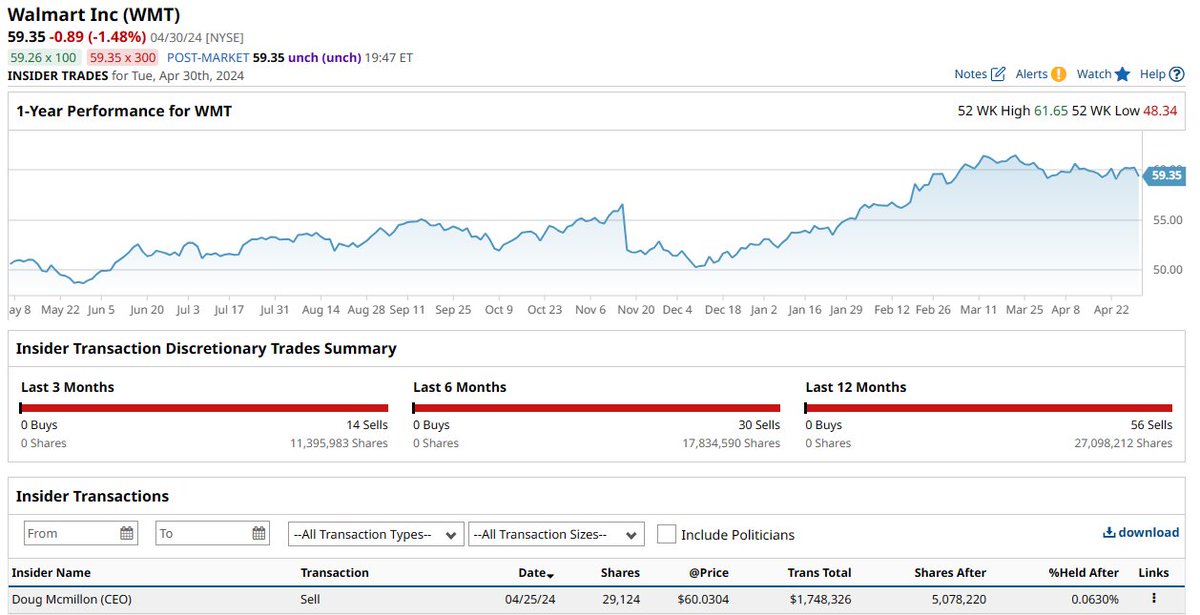Viewport: 1200px width, 615px height.
Task: Open the All Transaction Types dropdown
Action: pyautogui.click(x=375, y=534)
